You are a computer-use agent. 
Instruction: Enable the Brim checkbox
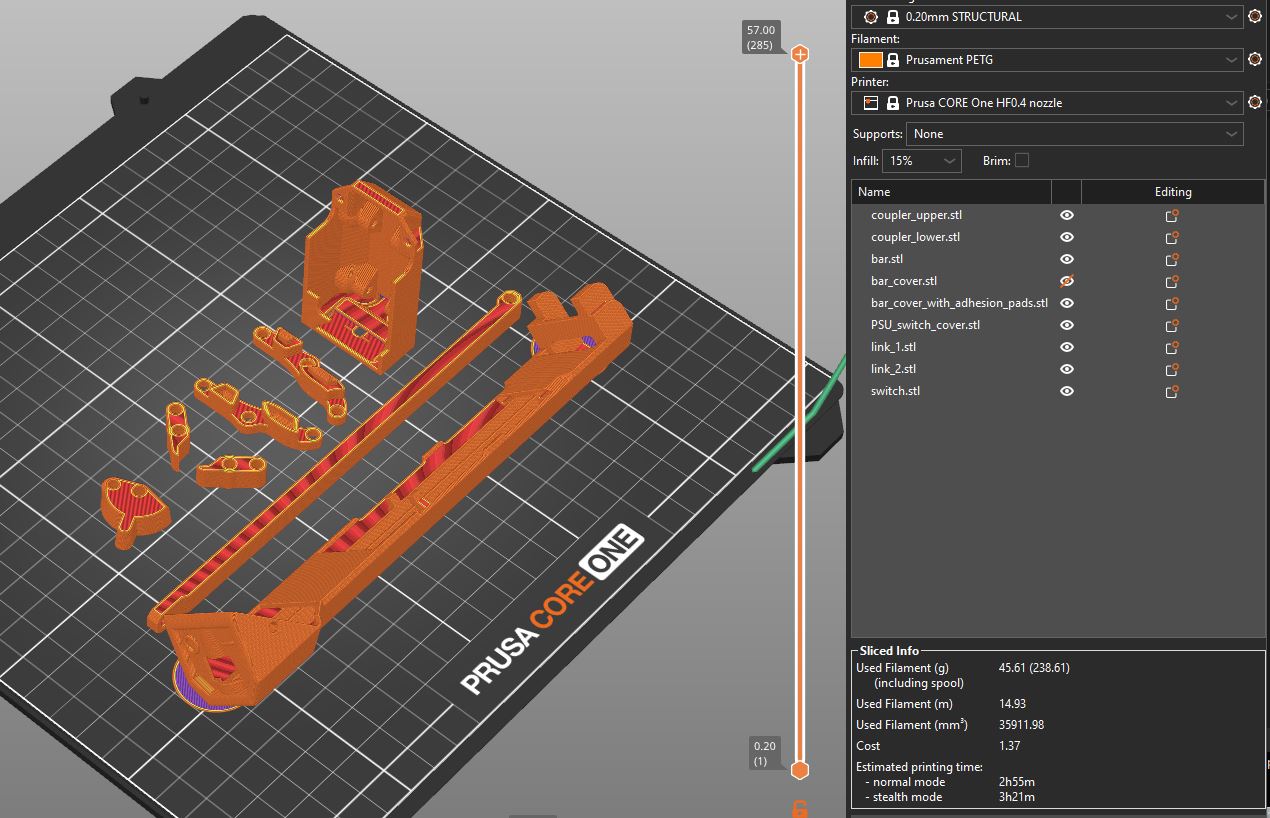tap(1021, 160)
